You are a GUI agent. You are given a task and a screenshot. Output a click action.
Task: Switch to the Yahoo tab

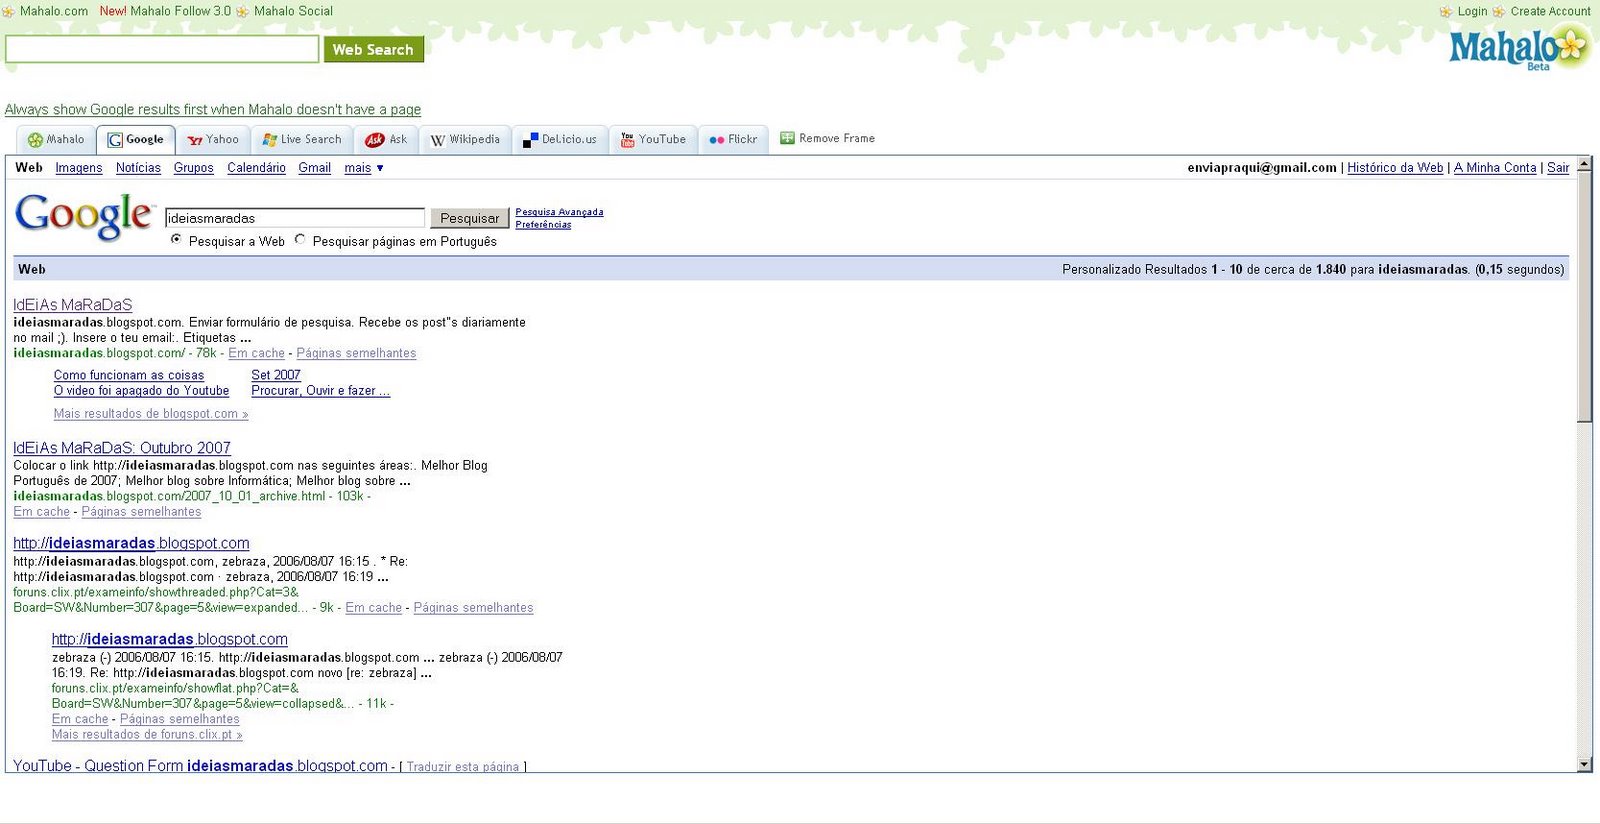[x=213, y=140]
